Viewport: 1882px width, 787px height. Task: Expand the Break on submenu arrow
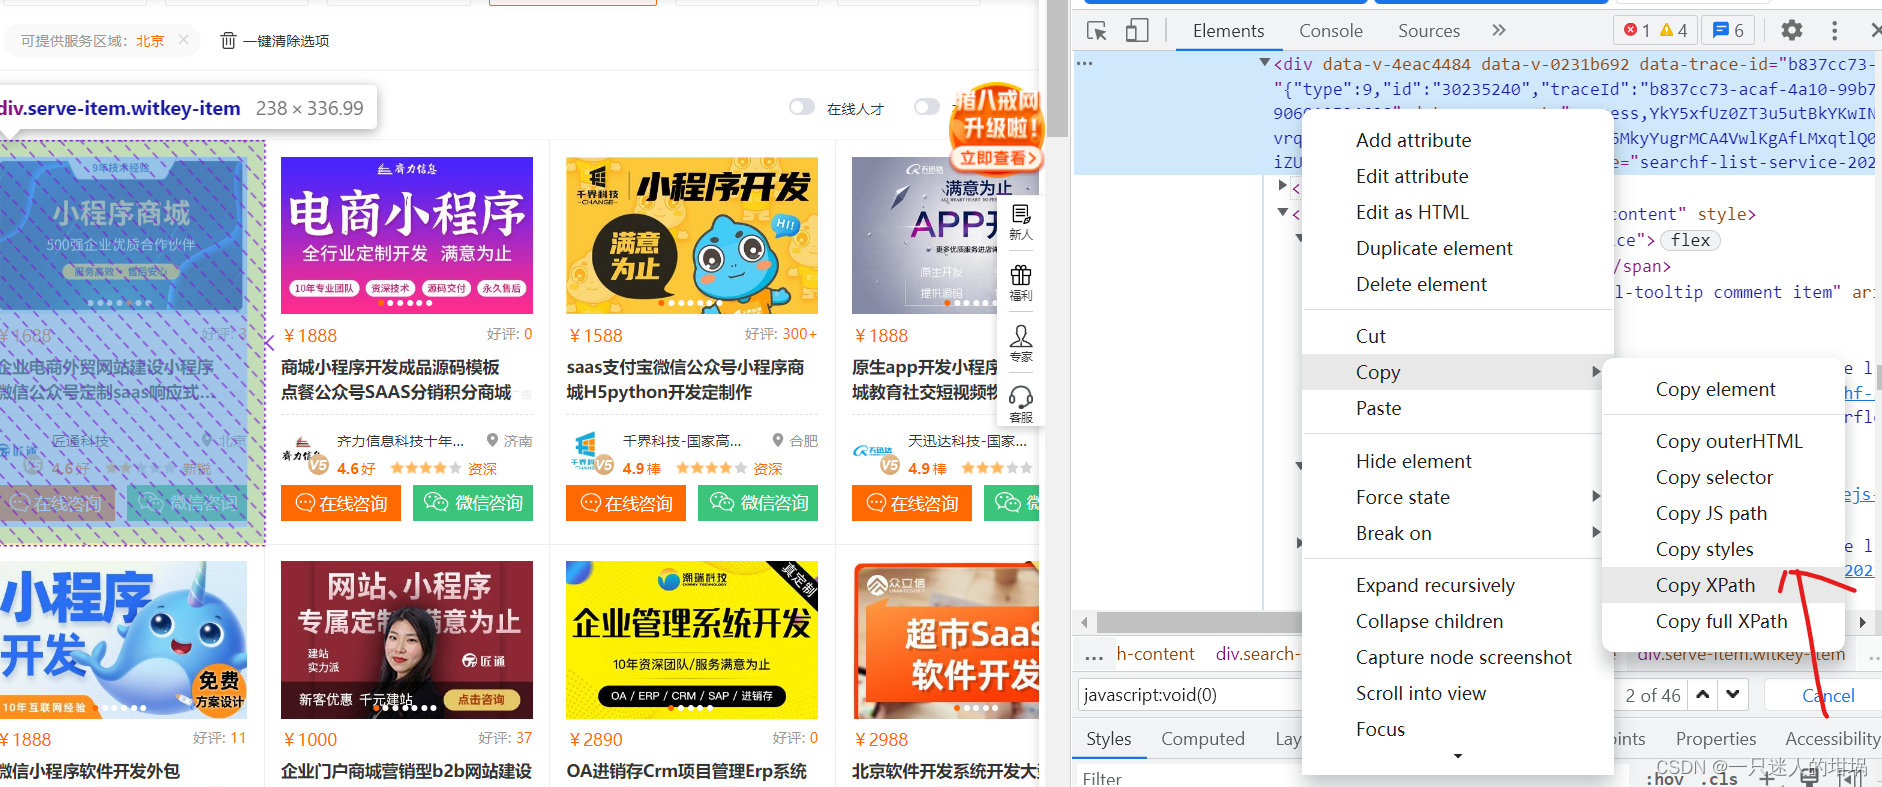tap(1596, 533)
